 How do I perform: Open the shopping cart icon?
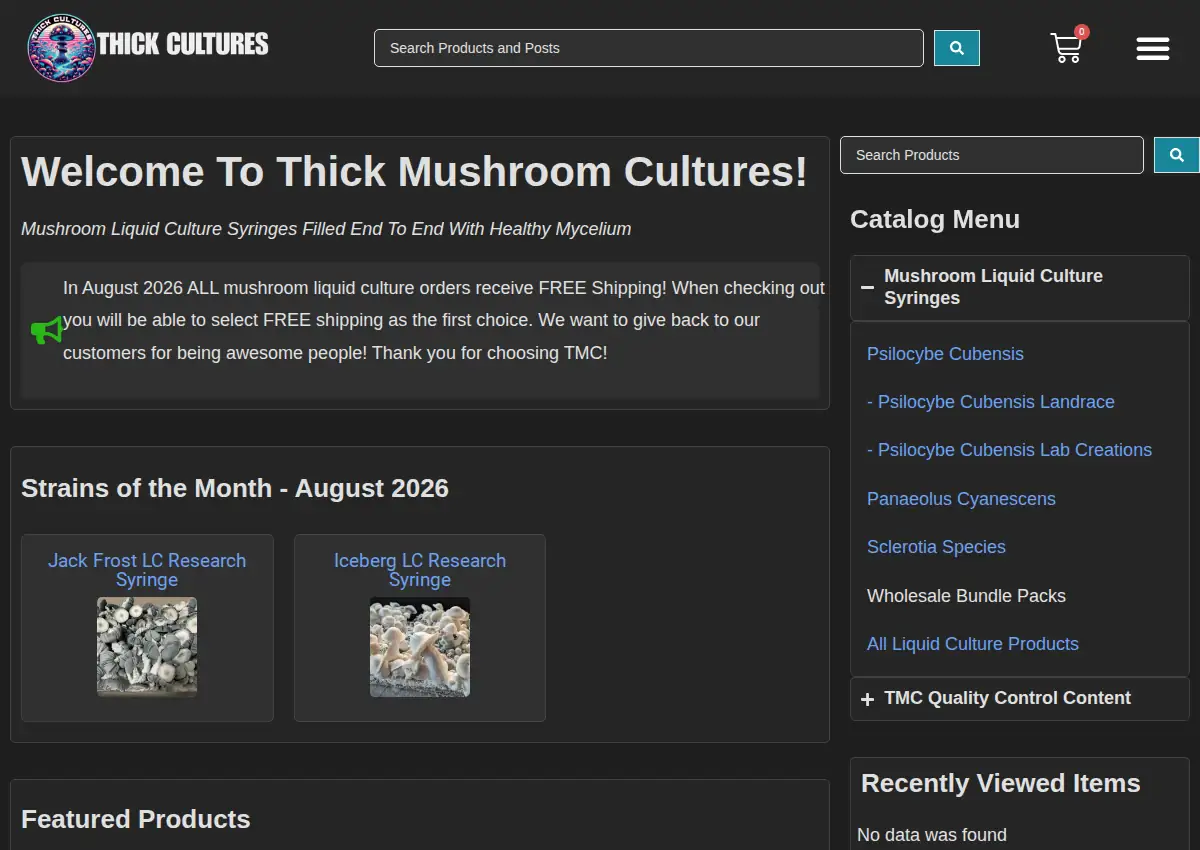1066,48
